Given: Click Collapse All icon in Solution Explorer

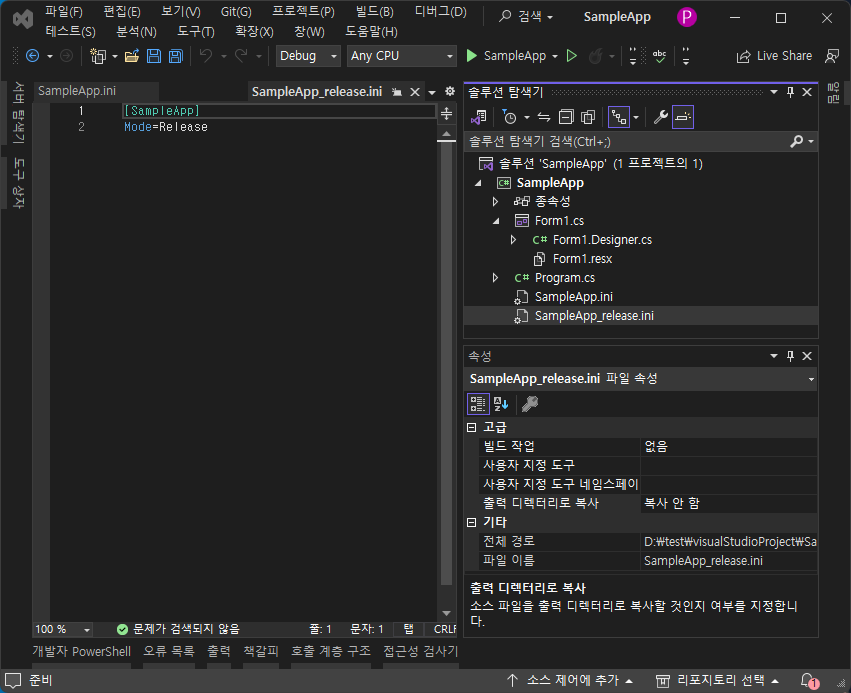Looking at the screenshot, I should [x=566, y=117].
